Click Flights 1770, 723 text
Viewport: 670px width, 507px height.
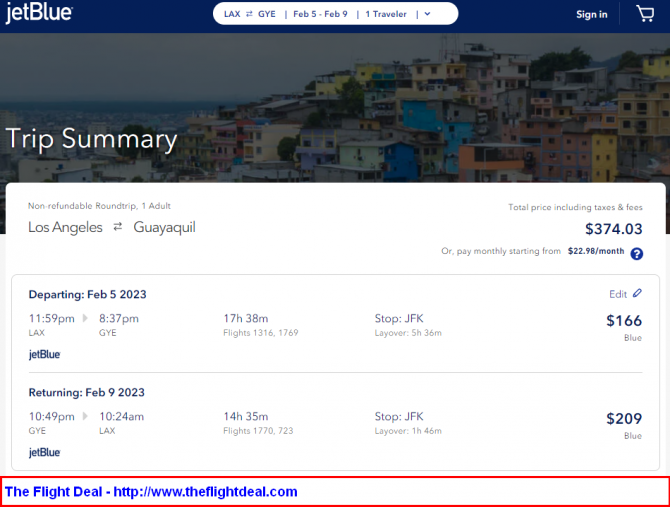pyautogui.click(x=258, y=431)
